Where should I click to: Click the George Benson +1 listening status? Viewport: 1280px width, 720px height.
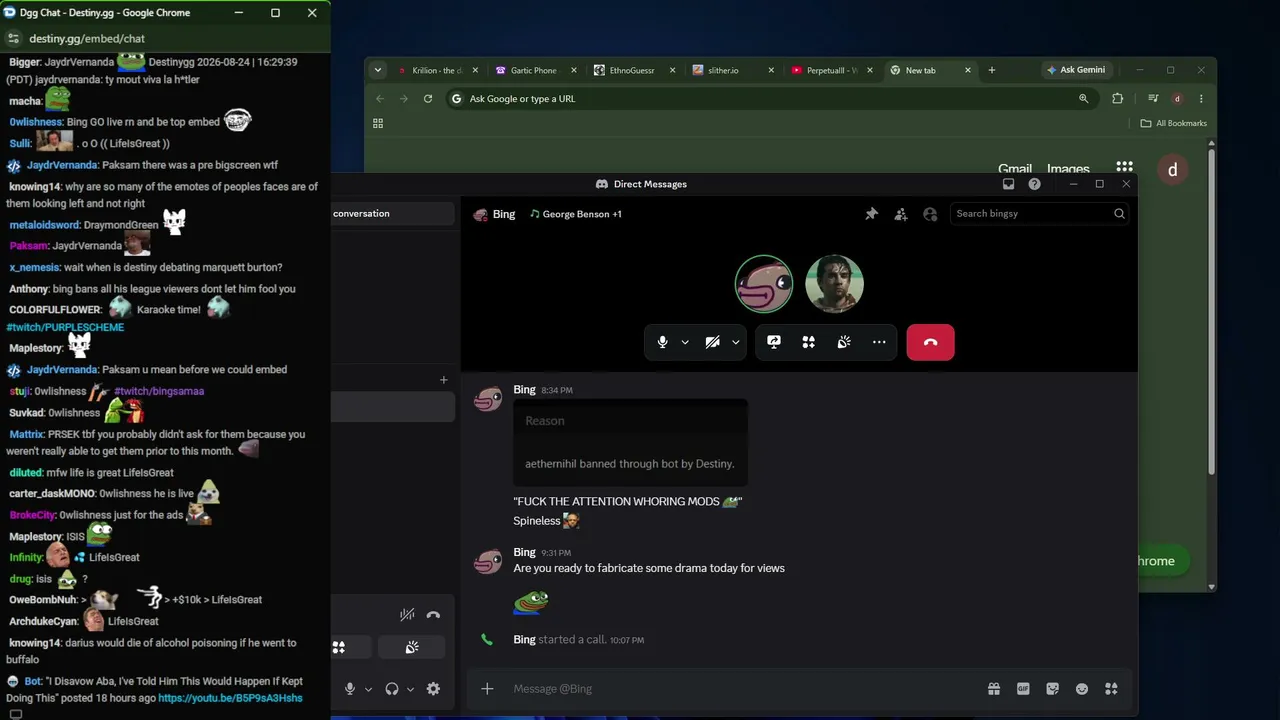576,214
